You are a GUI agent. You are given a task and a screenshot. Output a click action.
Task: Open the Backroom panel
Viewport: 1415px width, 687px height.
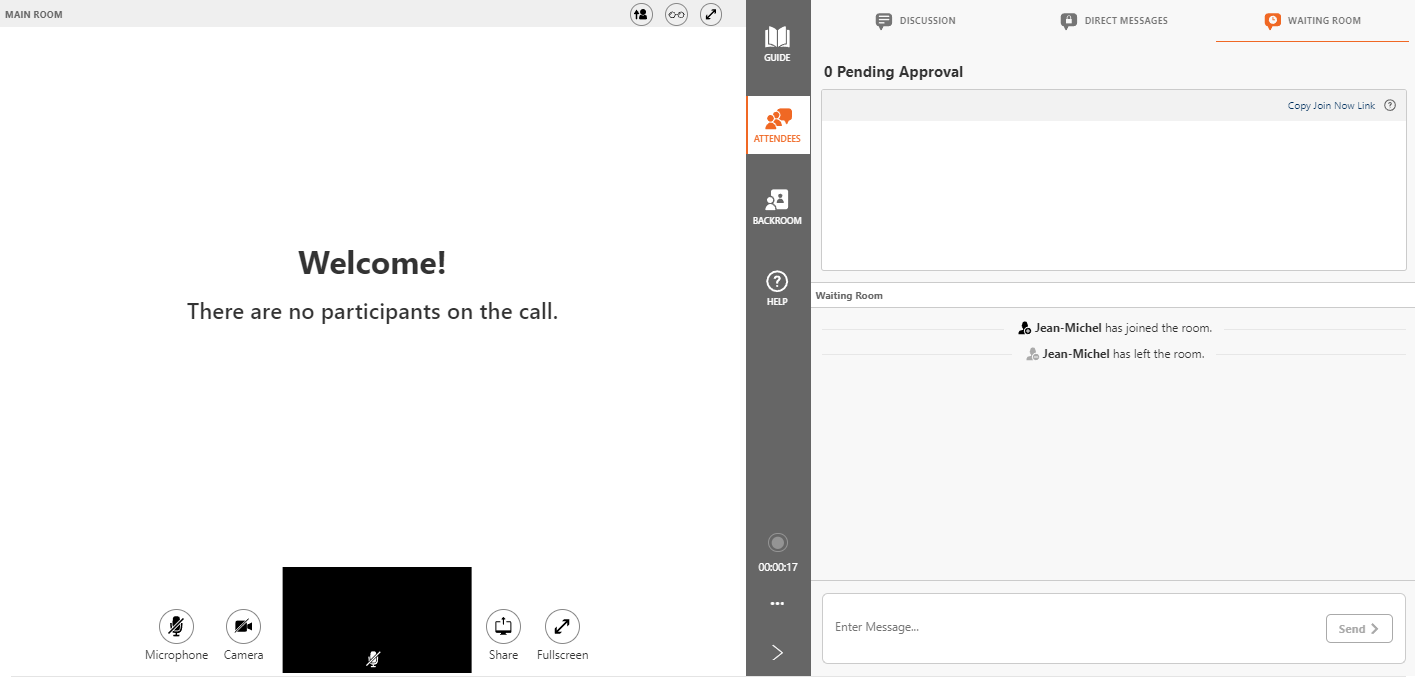[778, 207]
